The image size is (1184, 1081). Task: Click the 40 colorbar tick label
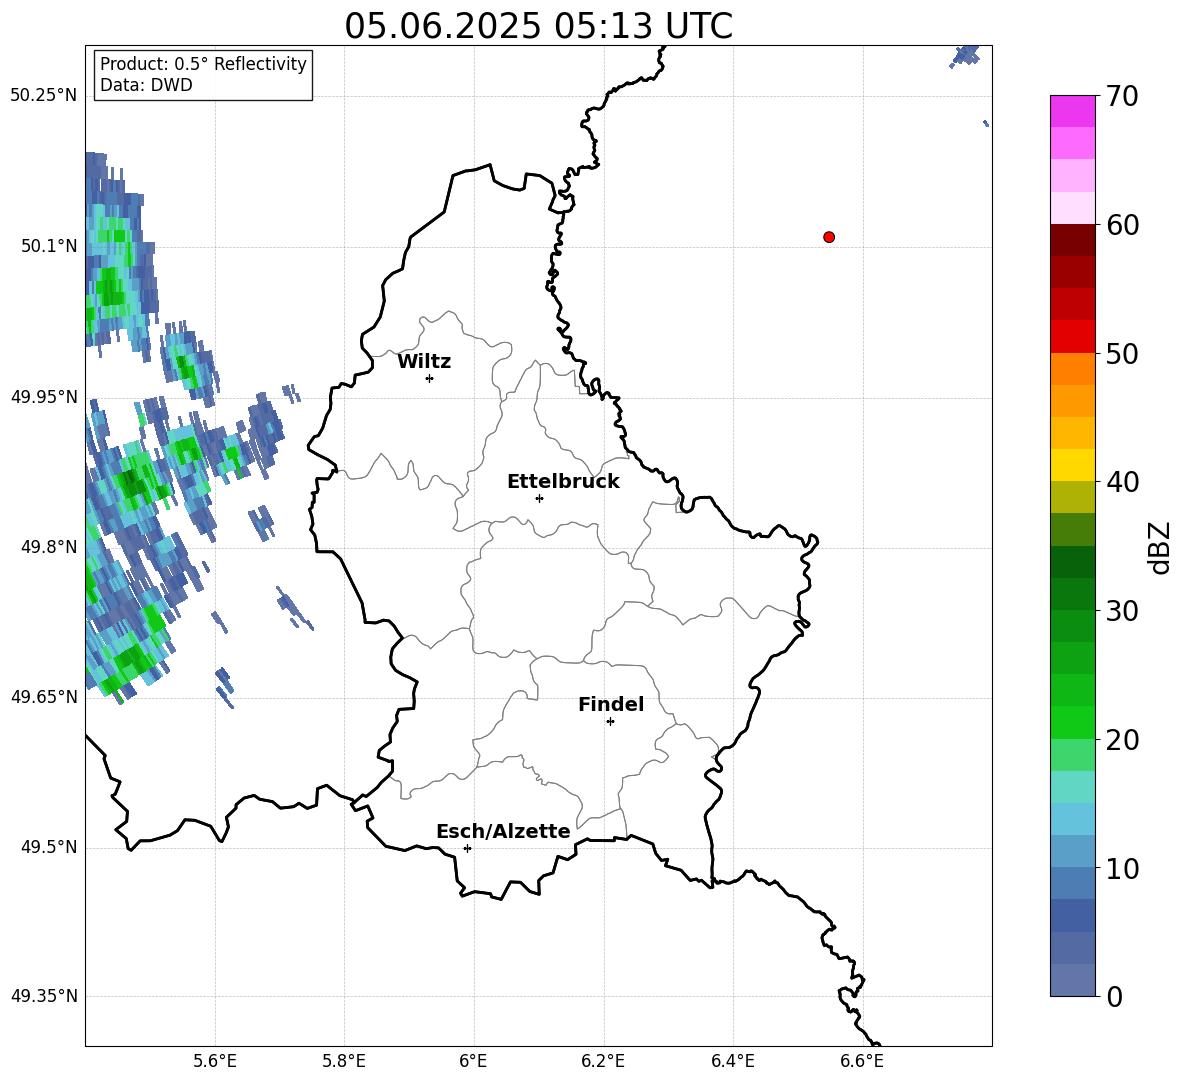click(x=1122, y=482)
